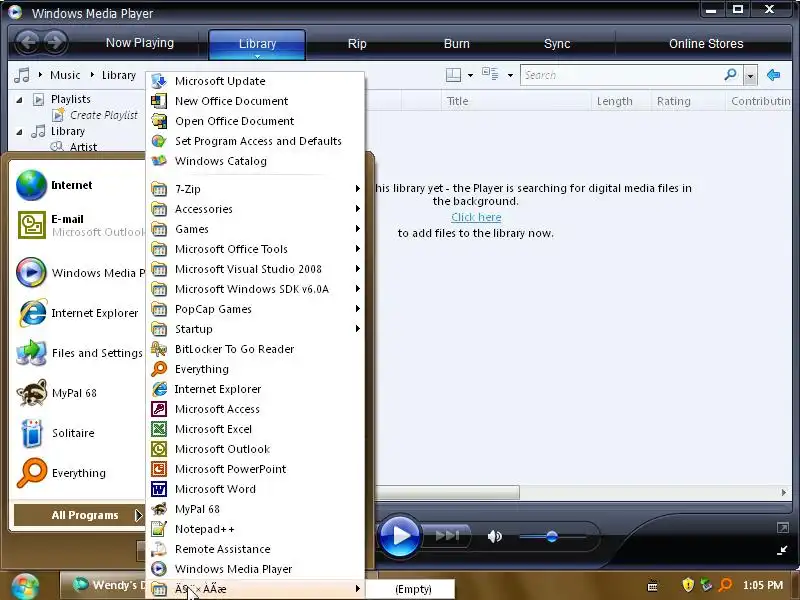Image resolution: width=800 pixels, height=600 pixels.
Task: Expand Microsoft Visual Studio 2008 submenu
Action: point(255,269)
